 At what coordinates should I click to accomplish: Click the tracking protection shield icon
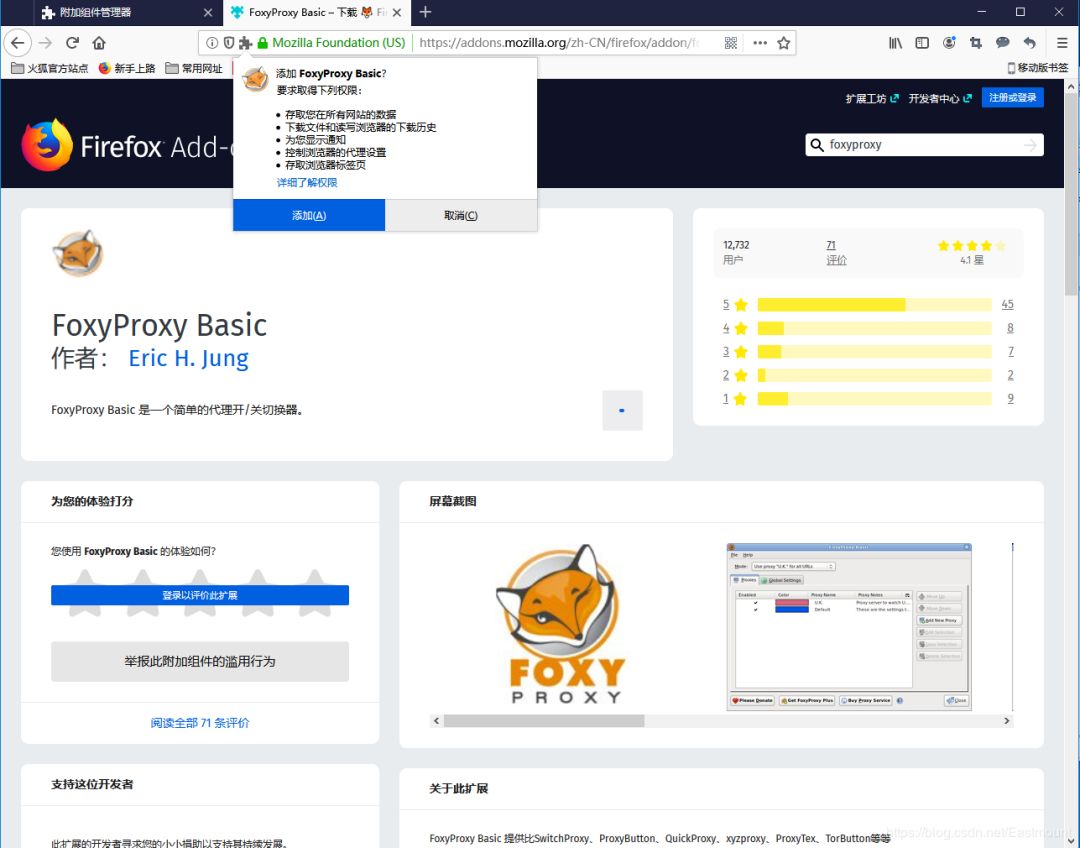click(231, 43)
